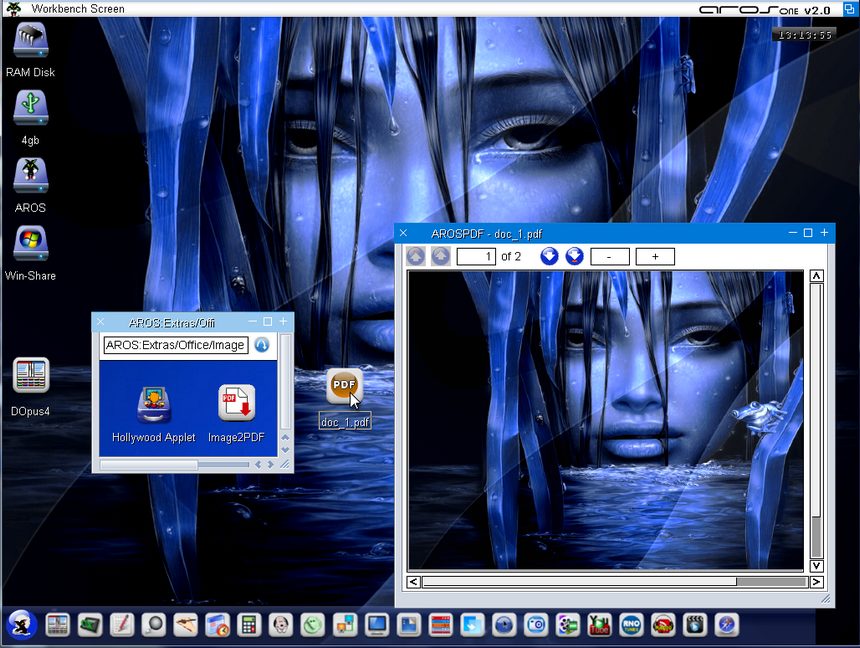The width and height of the screenshot is (860, 648).
Task: Click the AROS:Extras/Office path field
Action: (175, 345)
